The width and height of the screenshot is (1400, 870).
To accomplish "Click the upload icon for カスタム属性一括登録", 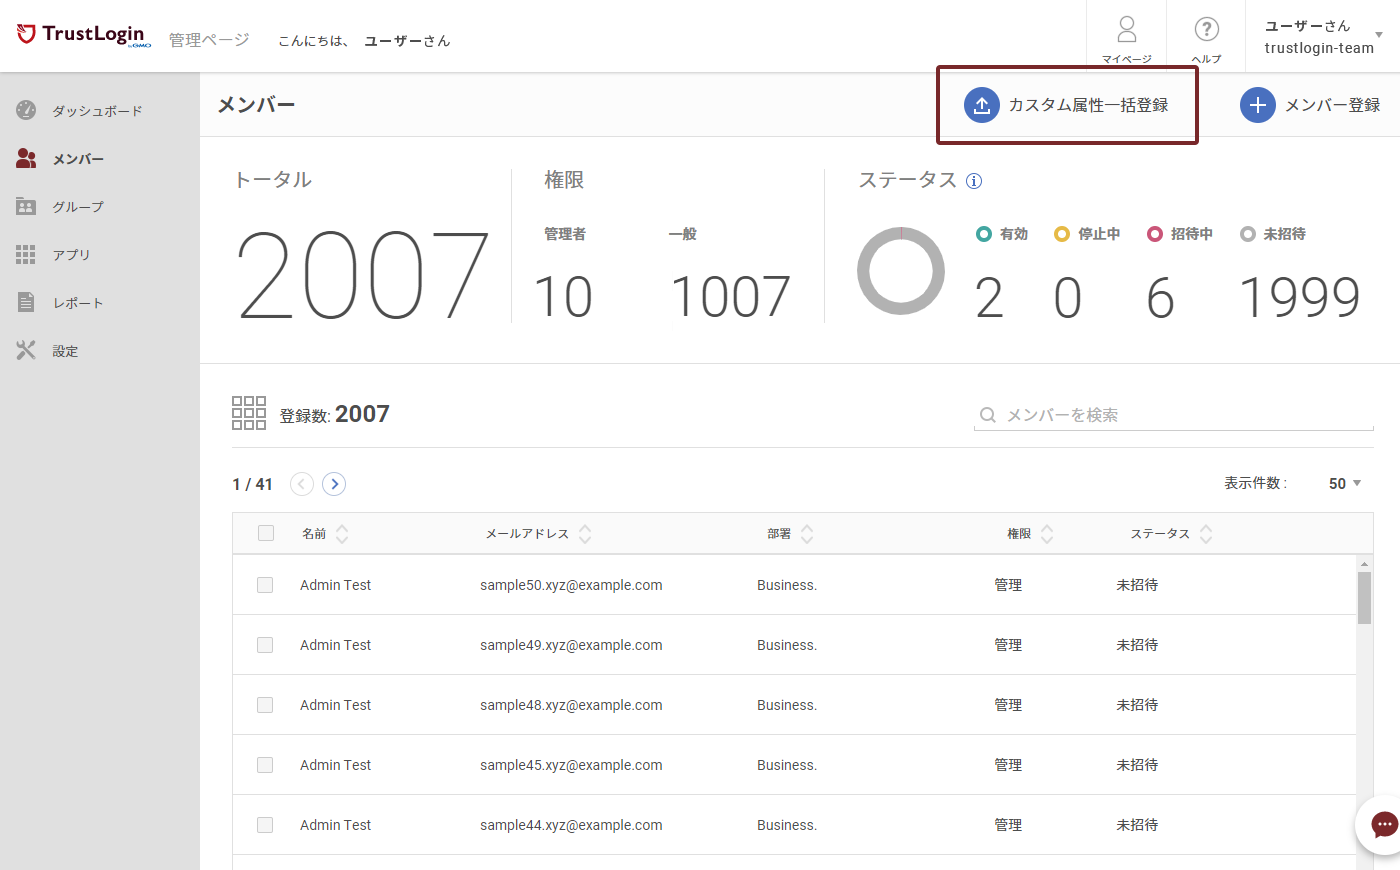I will point(982,105).
